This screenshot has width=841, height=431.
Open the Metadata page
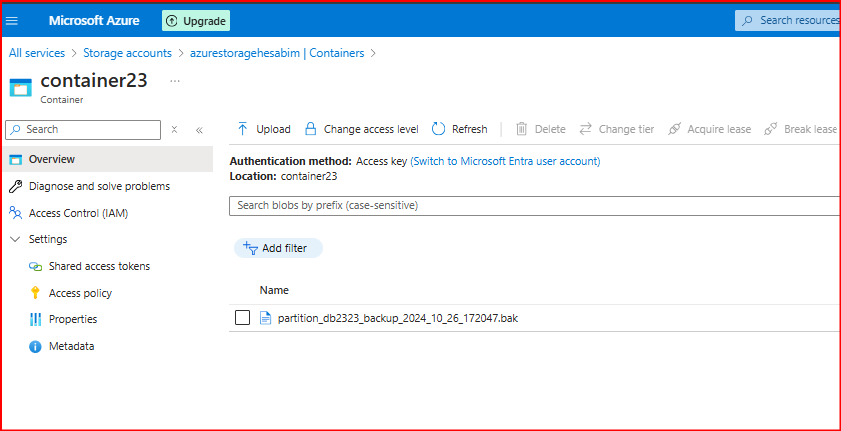pyautogui.click(x=71, y=346)
